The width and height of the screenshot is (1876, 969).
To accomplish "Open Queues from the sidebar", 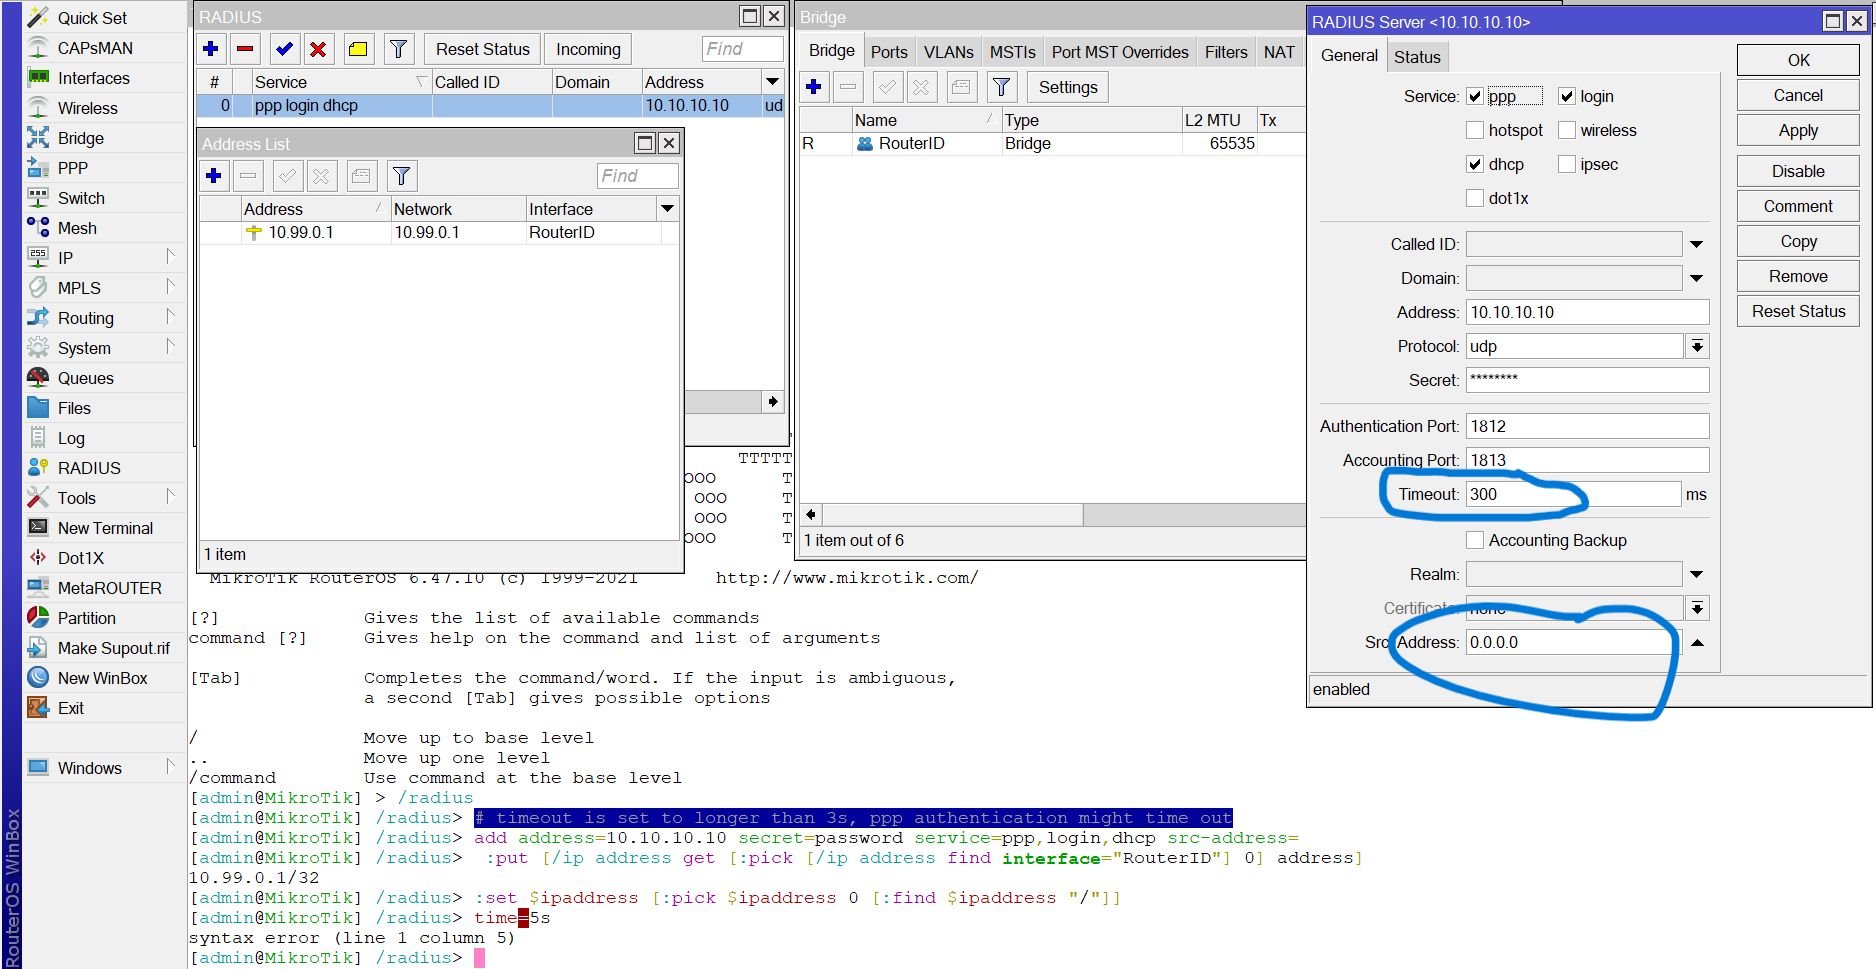I will coord(85,378).
